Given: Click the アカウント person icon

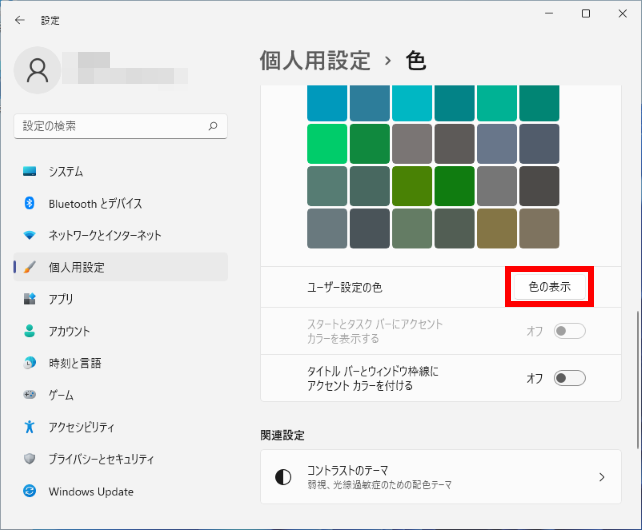Looking at the screenshot, I should click(29, 331).
